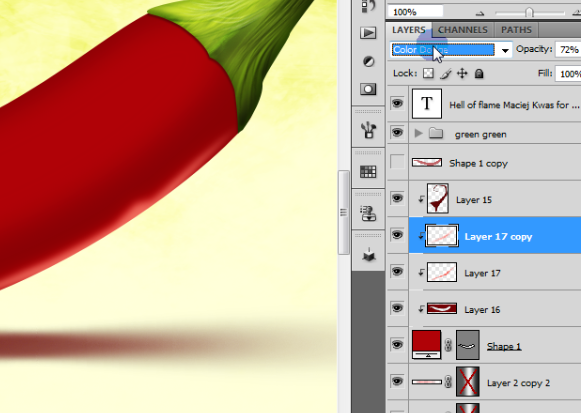Click the lock position move icon
The height and width of the screenshot is (413, 581).
click(x=462, y=73)
